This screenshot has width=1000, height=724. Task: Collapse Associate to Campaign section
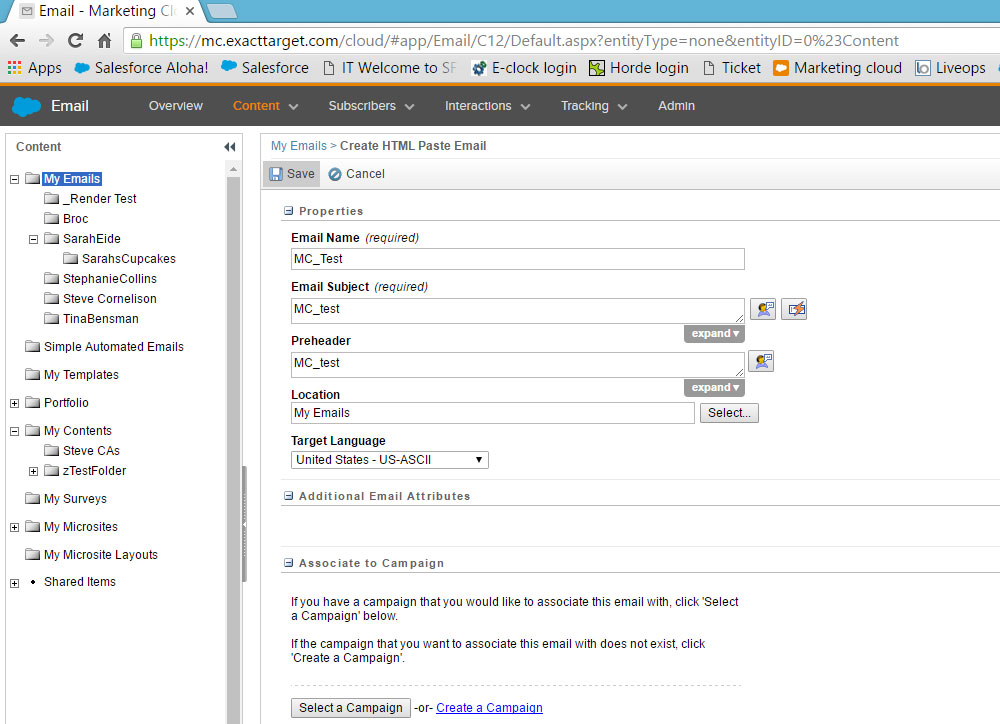click(288, 563)
